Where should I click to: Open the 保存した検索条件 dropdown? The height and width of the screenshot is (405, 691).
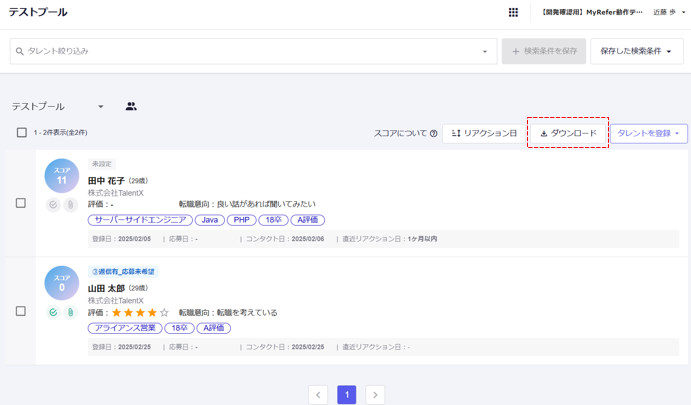(637, 51)
